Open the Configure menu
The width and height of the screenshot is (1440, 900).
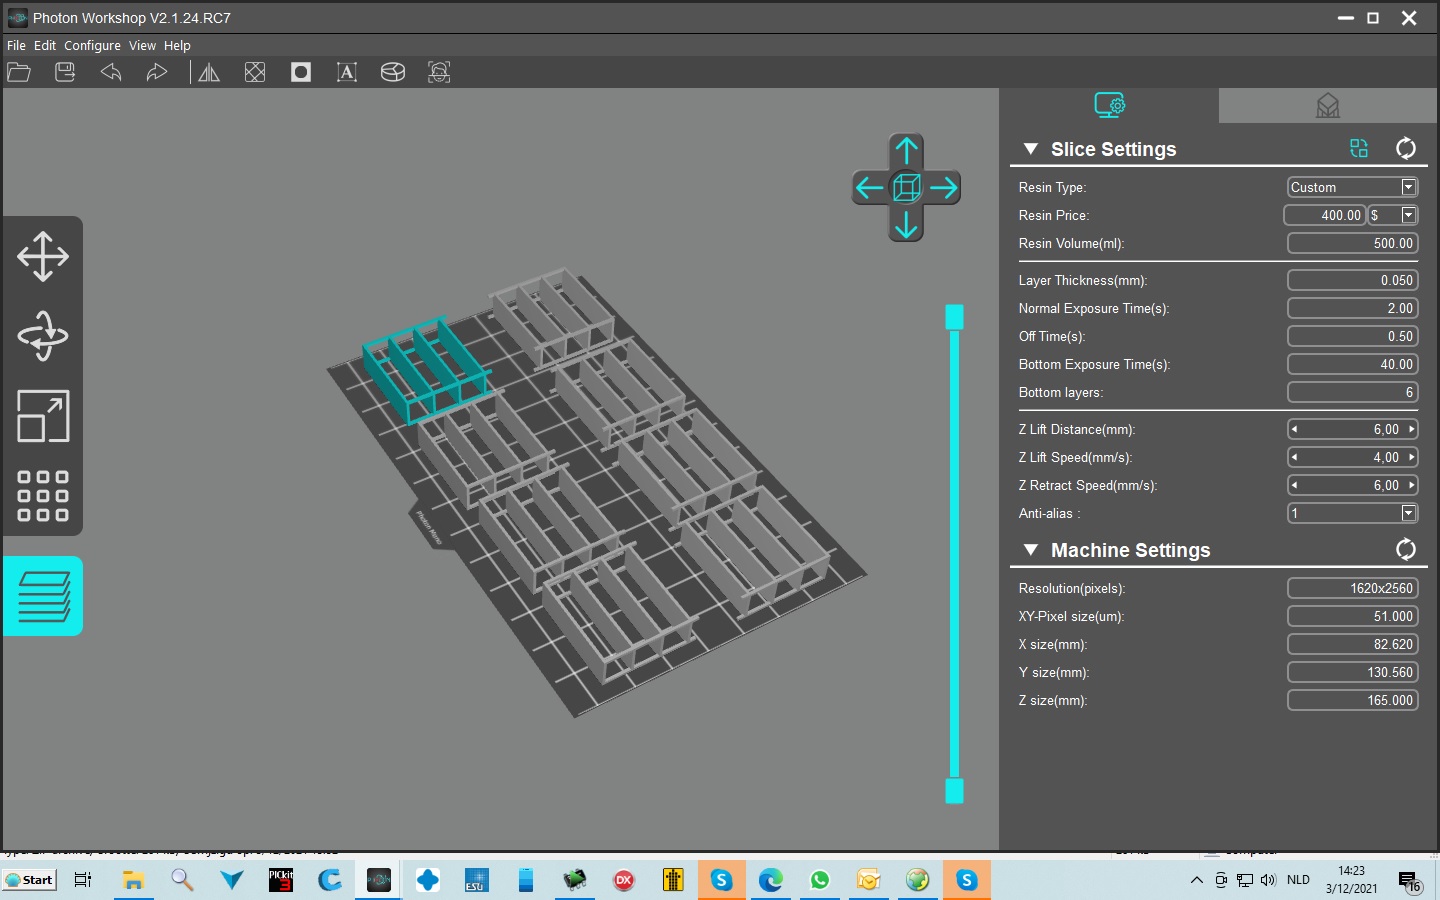(x=92, y=45)
